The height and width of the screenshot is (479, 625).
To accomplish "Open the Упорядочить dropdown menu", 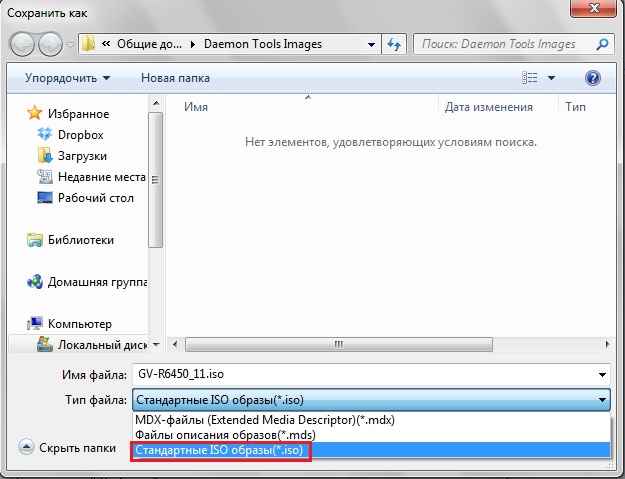I will 67,78.
